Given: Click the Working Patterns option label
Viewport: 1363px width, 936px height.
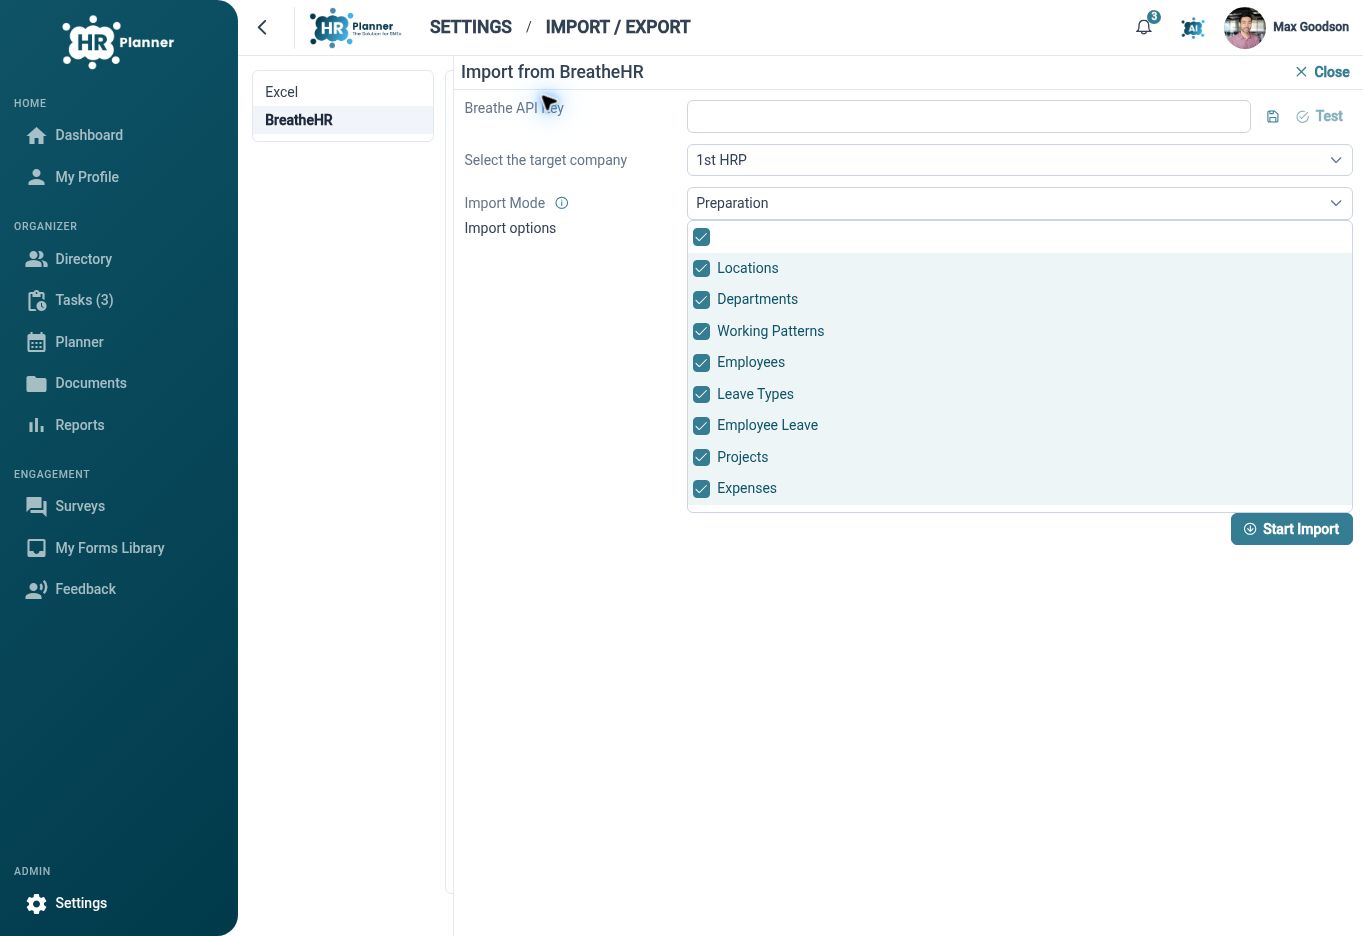Looking at the screenshot, I should pos(770,331).
